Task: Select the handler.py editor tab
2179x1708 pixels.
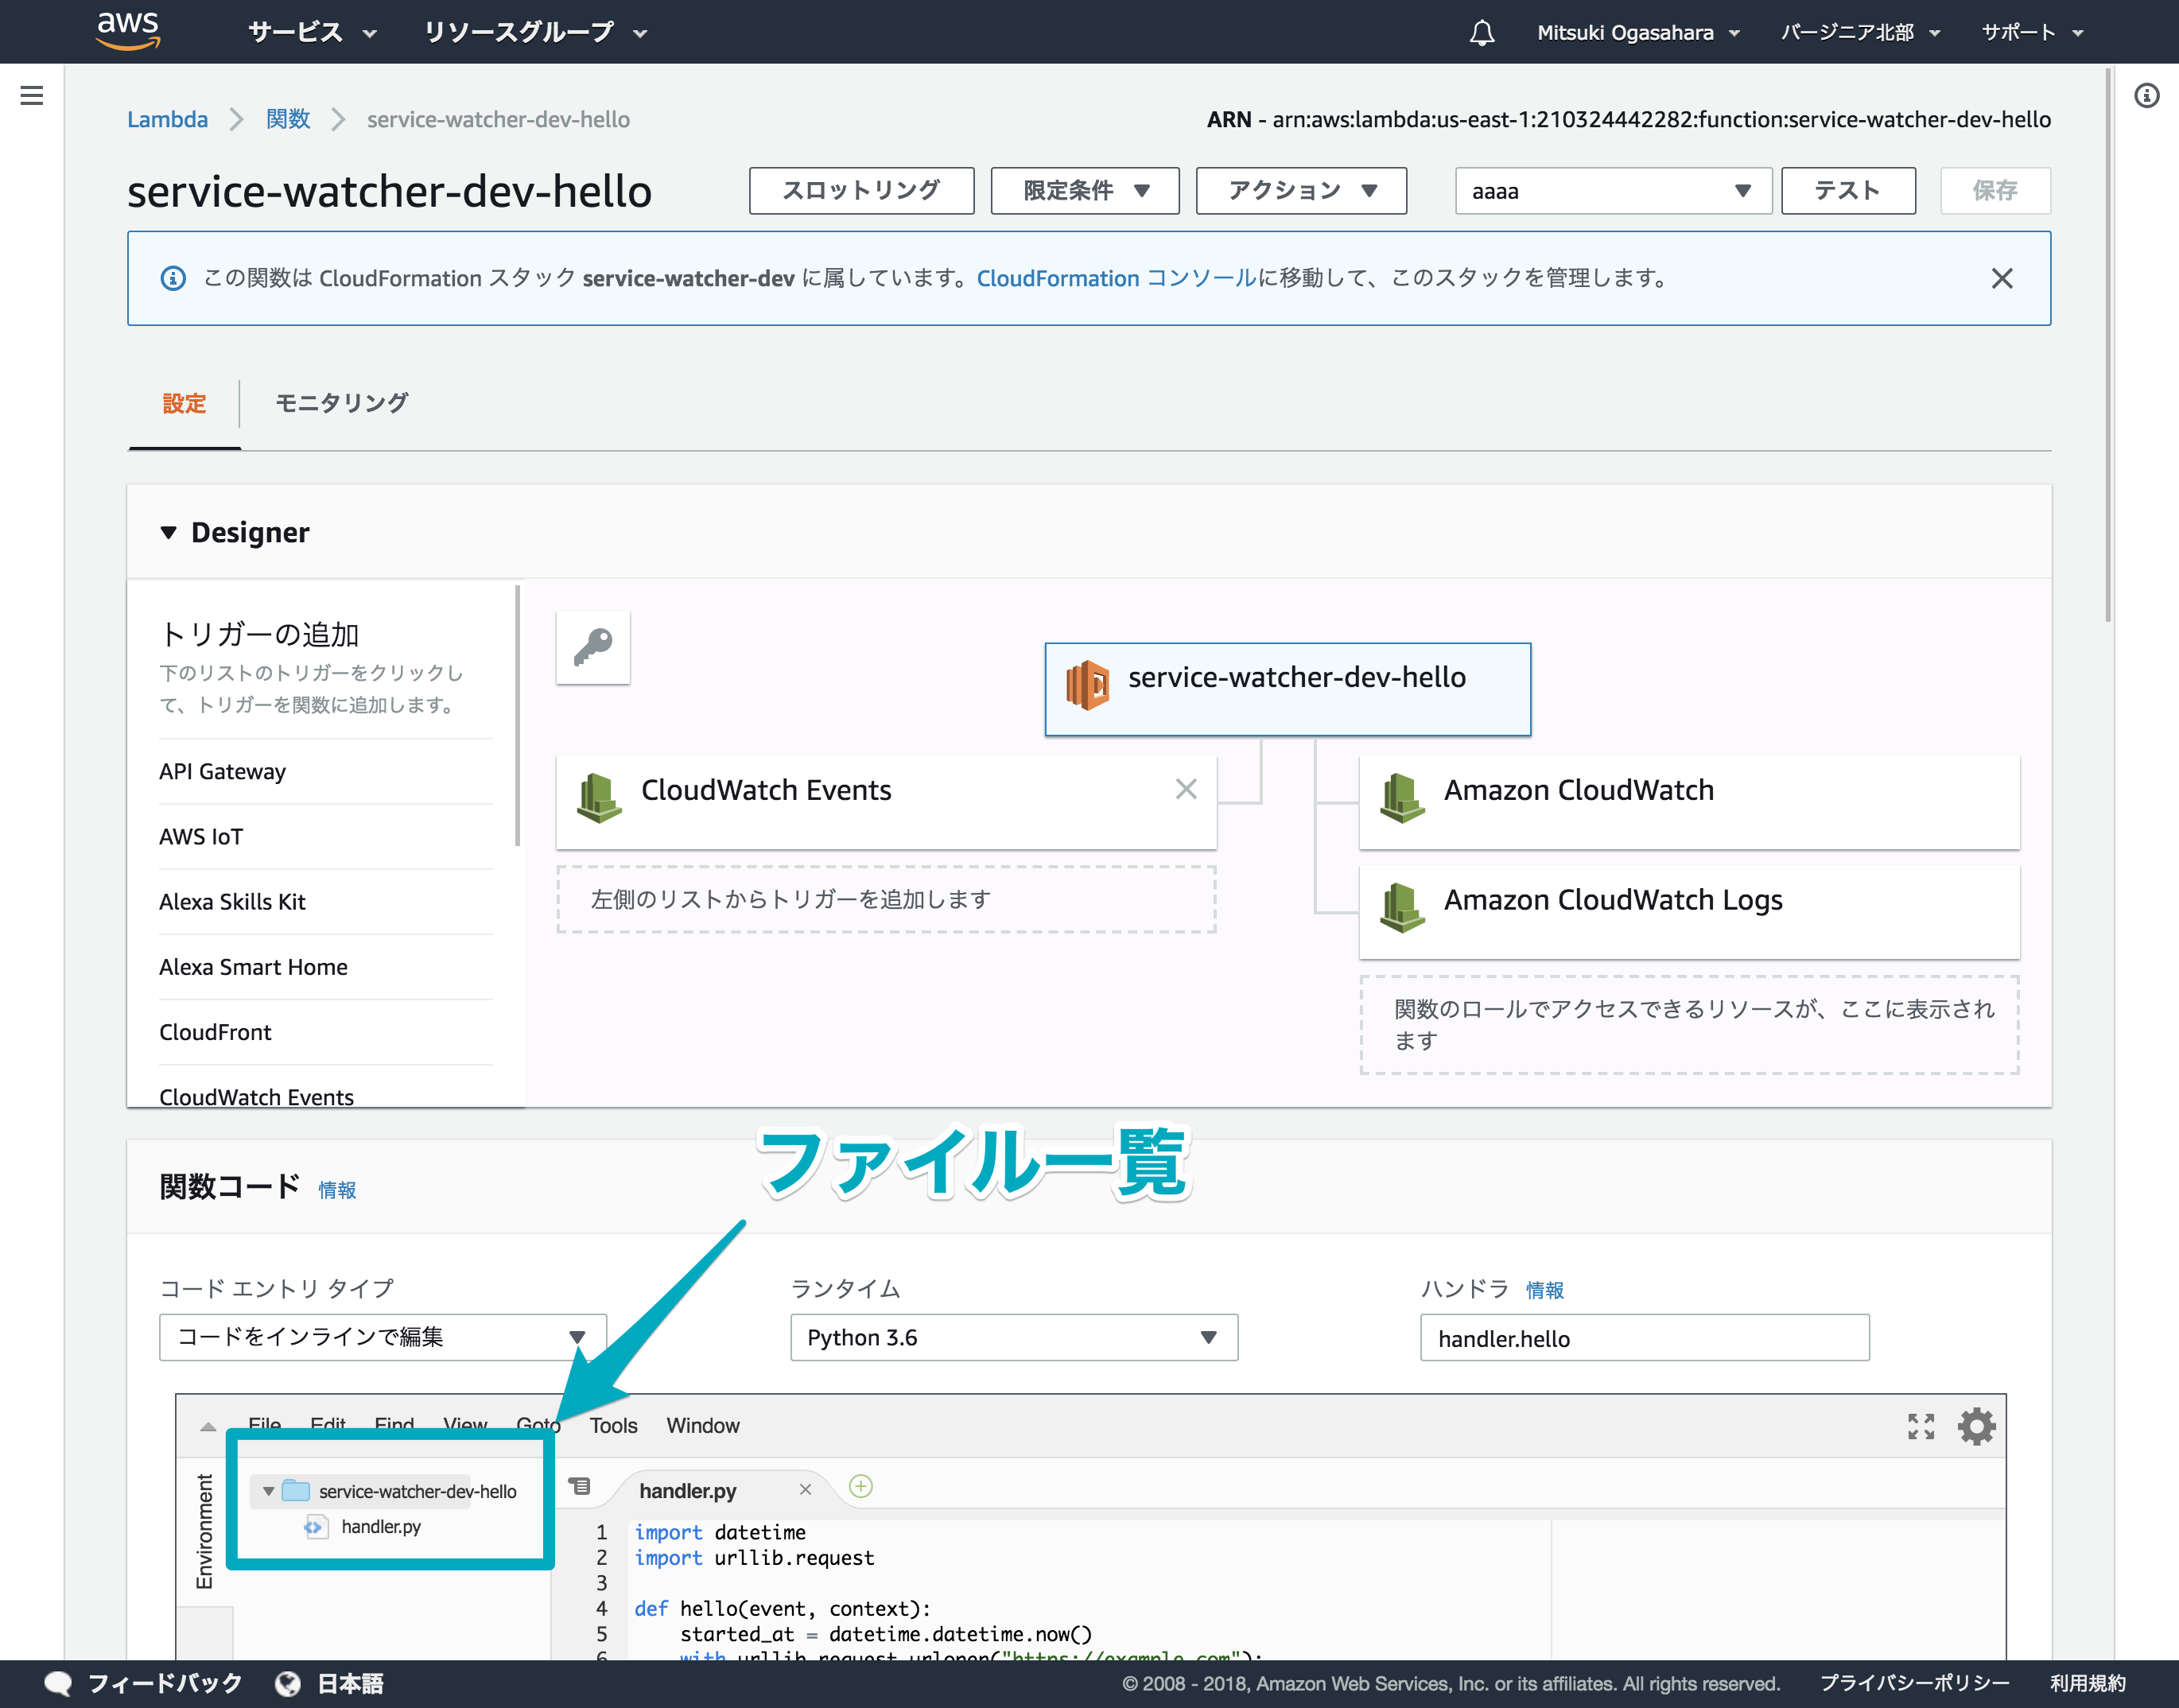Action: pos(688,1490)
